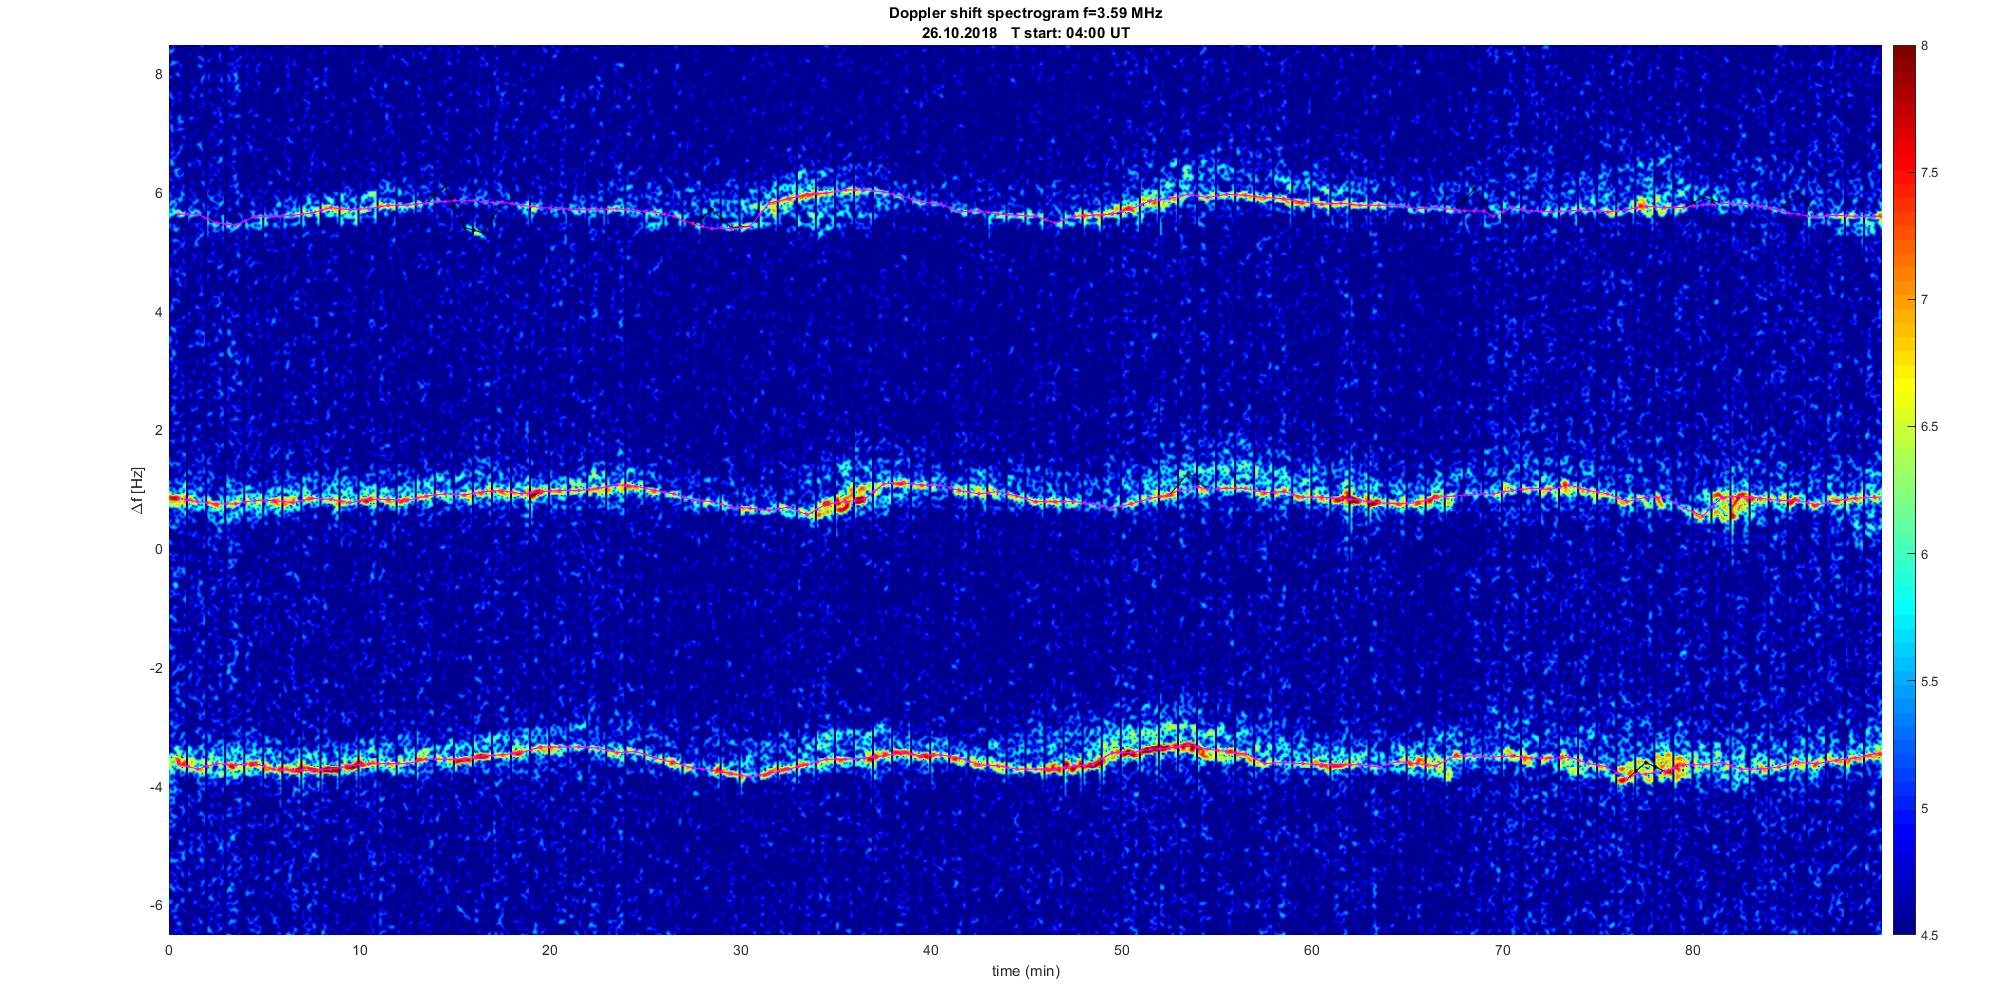Click the colorbar tick label '7.5'
This screenshot has width=2000, height=1003.
tap(1930, 173)
